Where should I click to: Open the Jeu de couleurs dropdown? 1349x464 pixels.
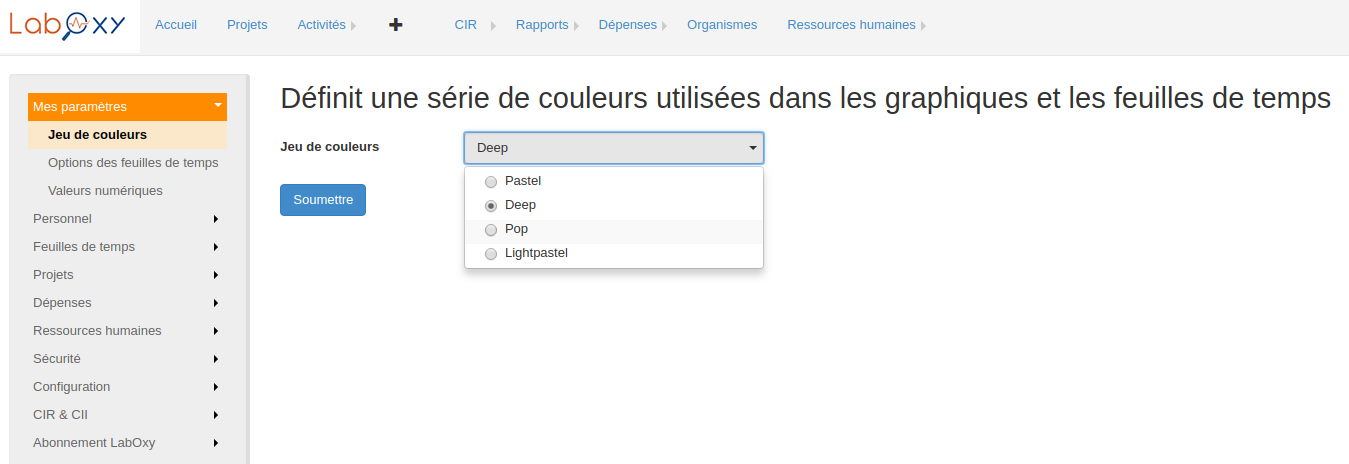coord(614,148)
